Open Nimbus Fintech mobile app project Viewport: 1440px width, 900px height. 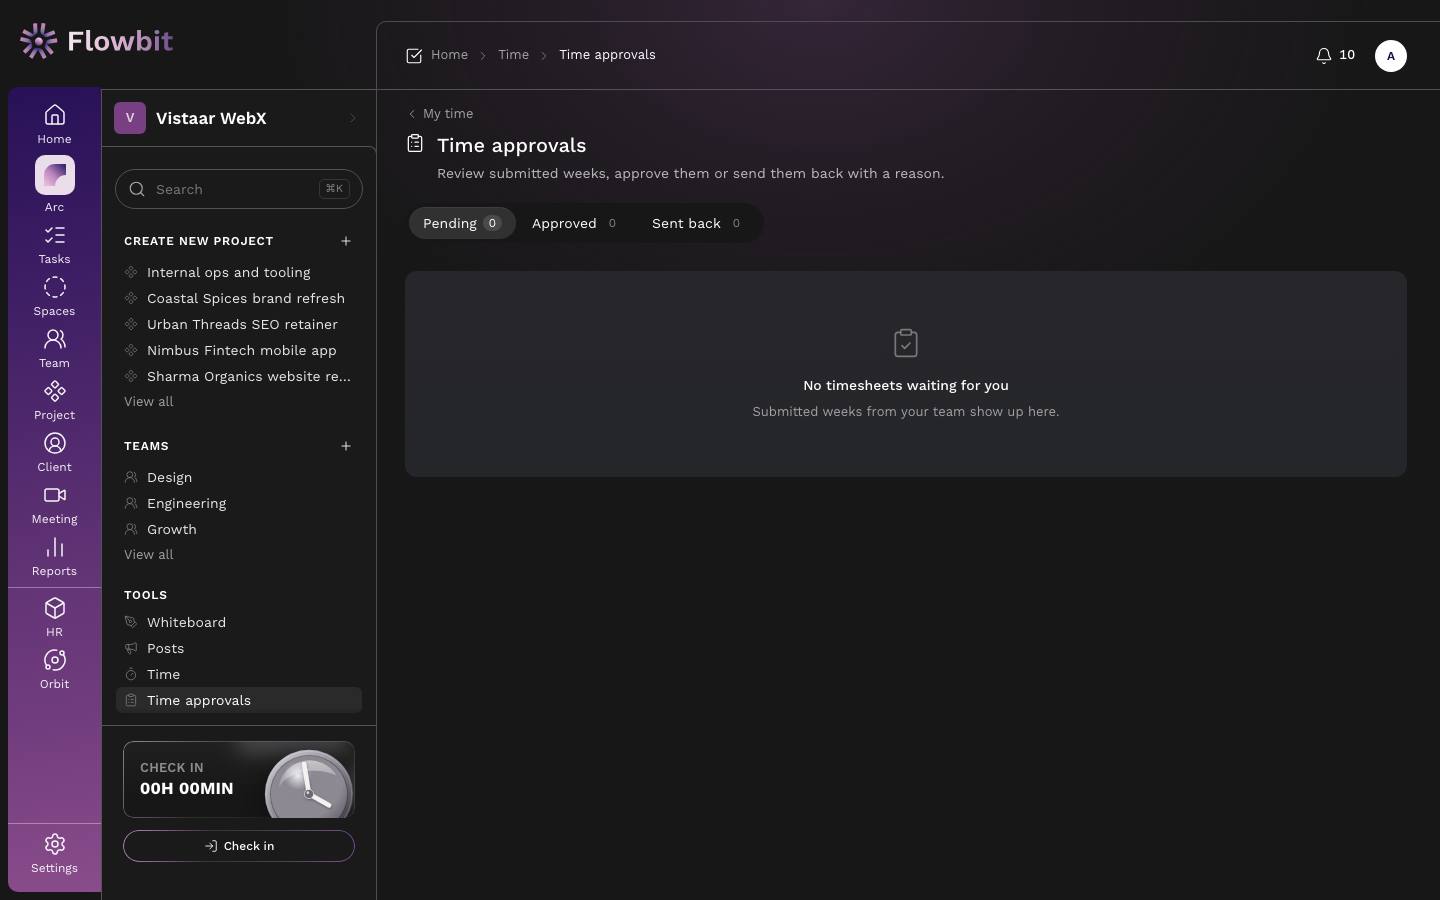pos(239,350)
